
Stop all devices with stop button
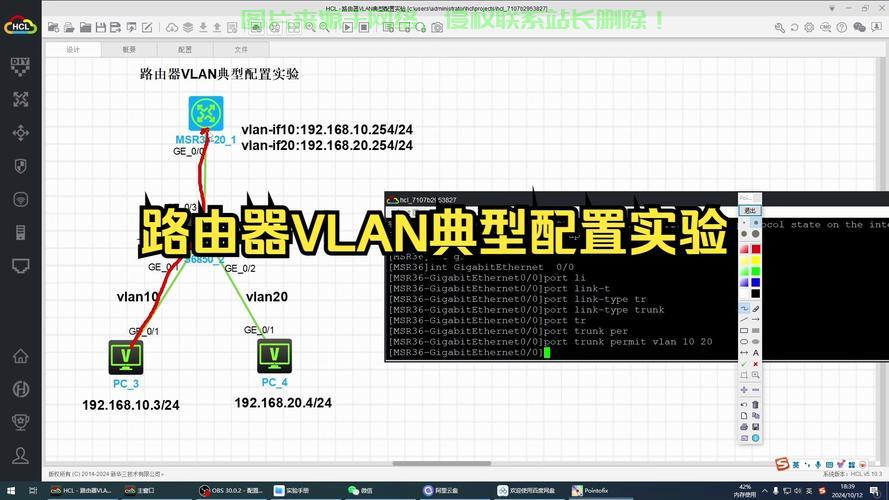point(364,27)
